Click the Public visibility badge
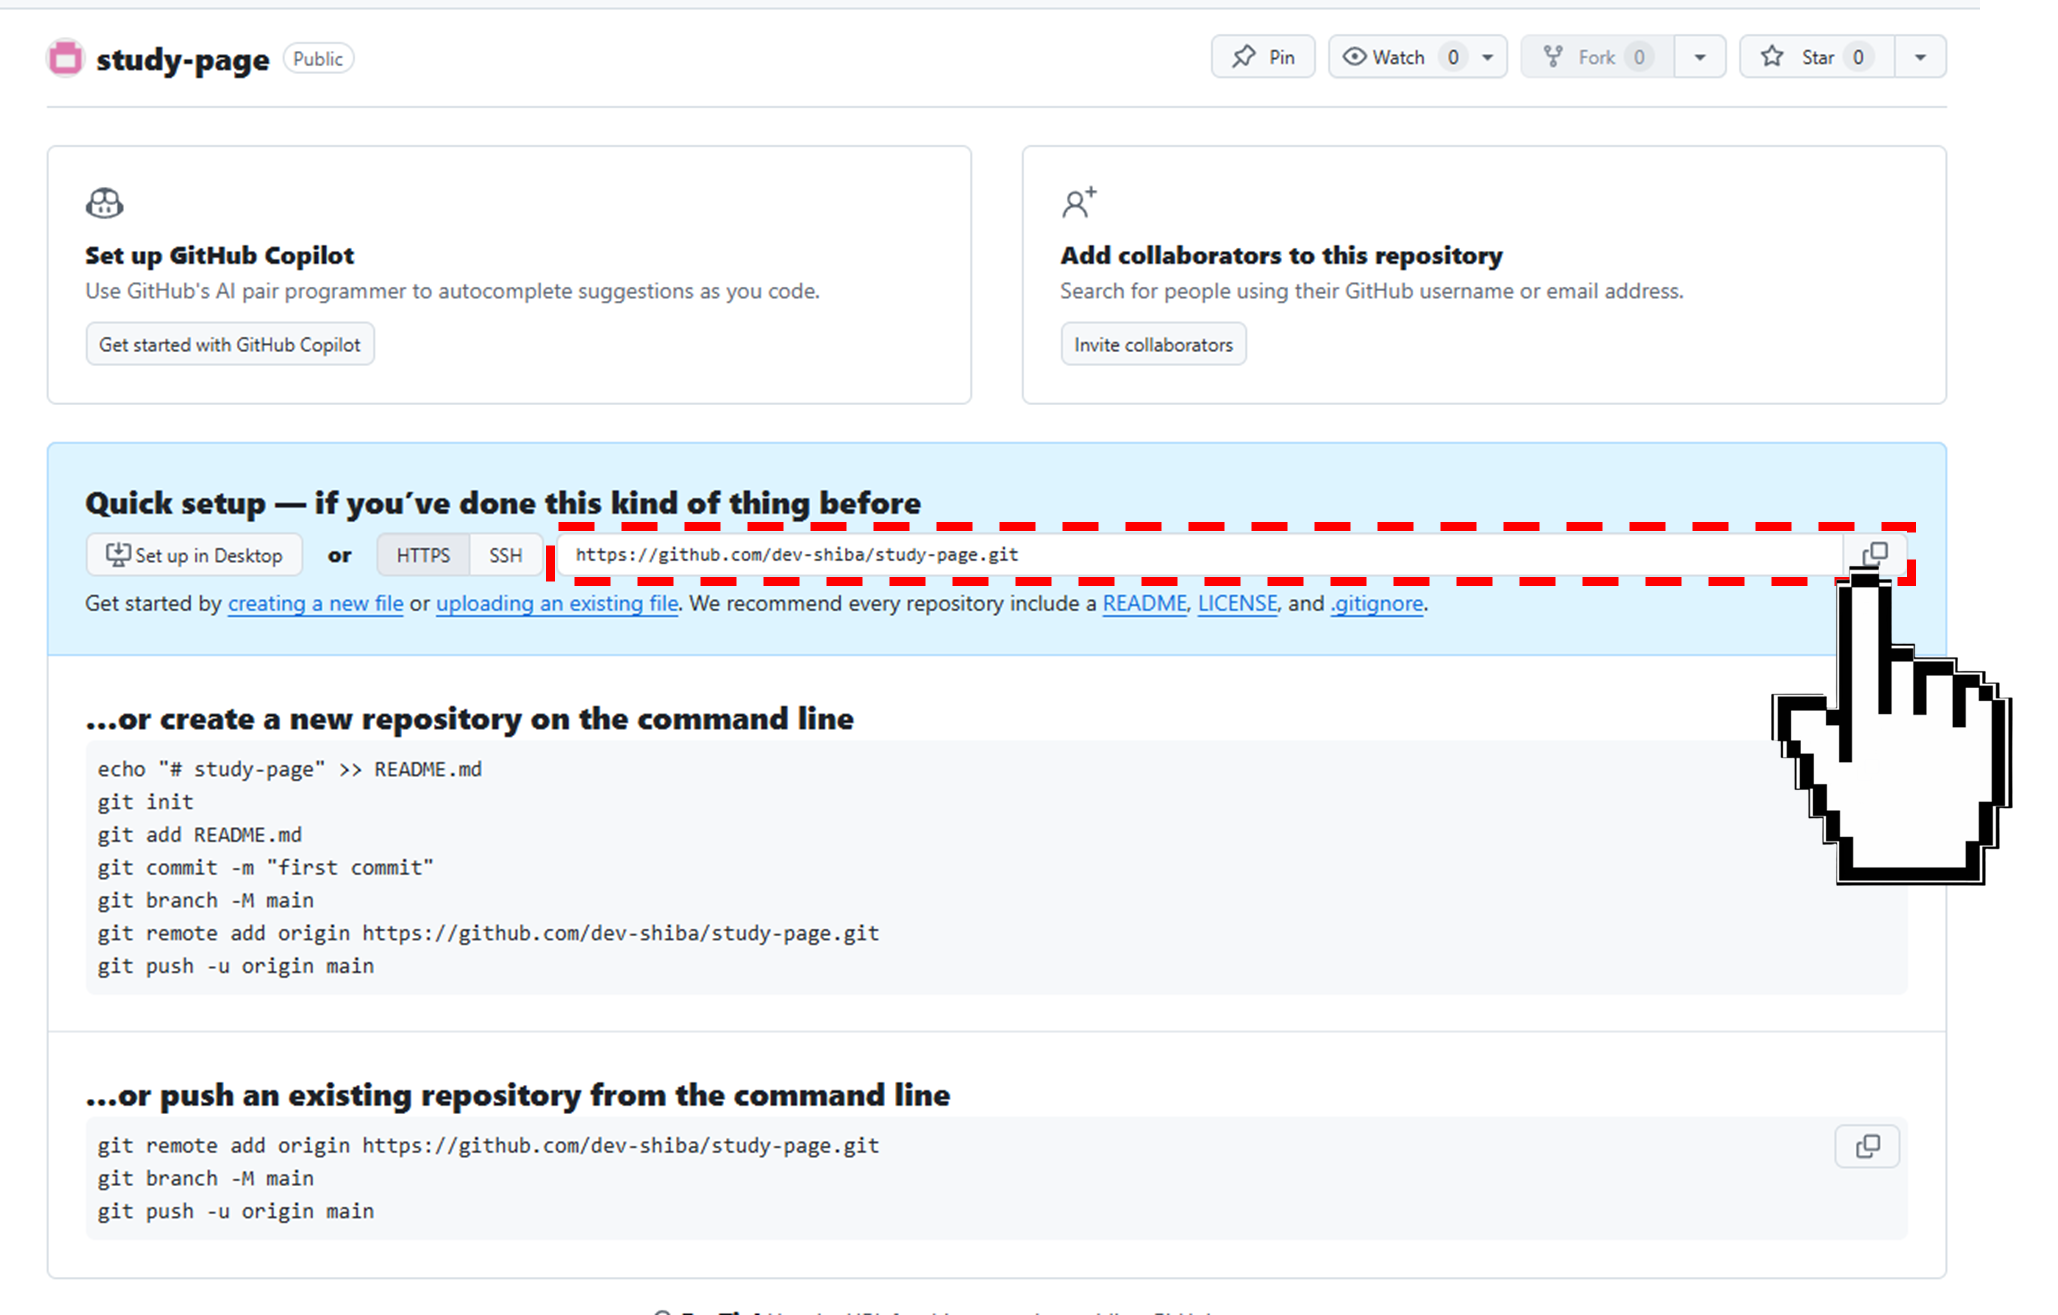This screenshot has width=2058, height=1315. point(318,59)
